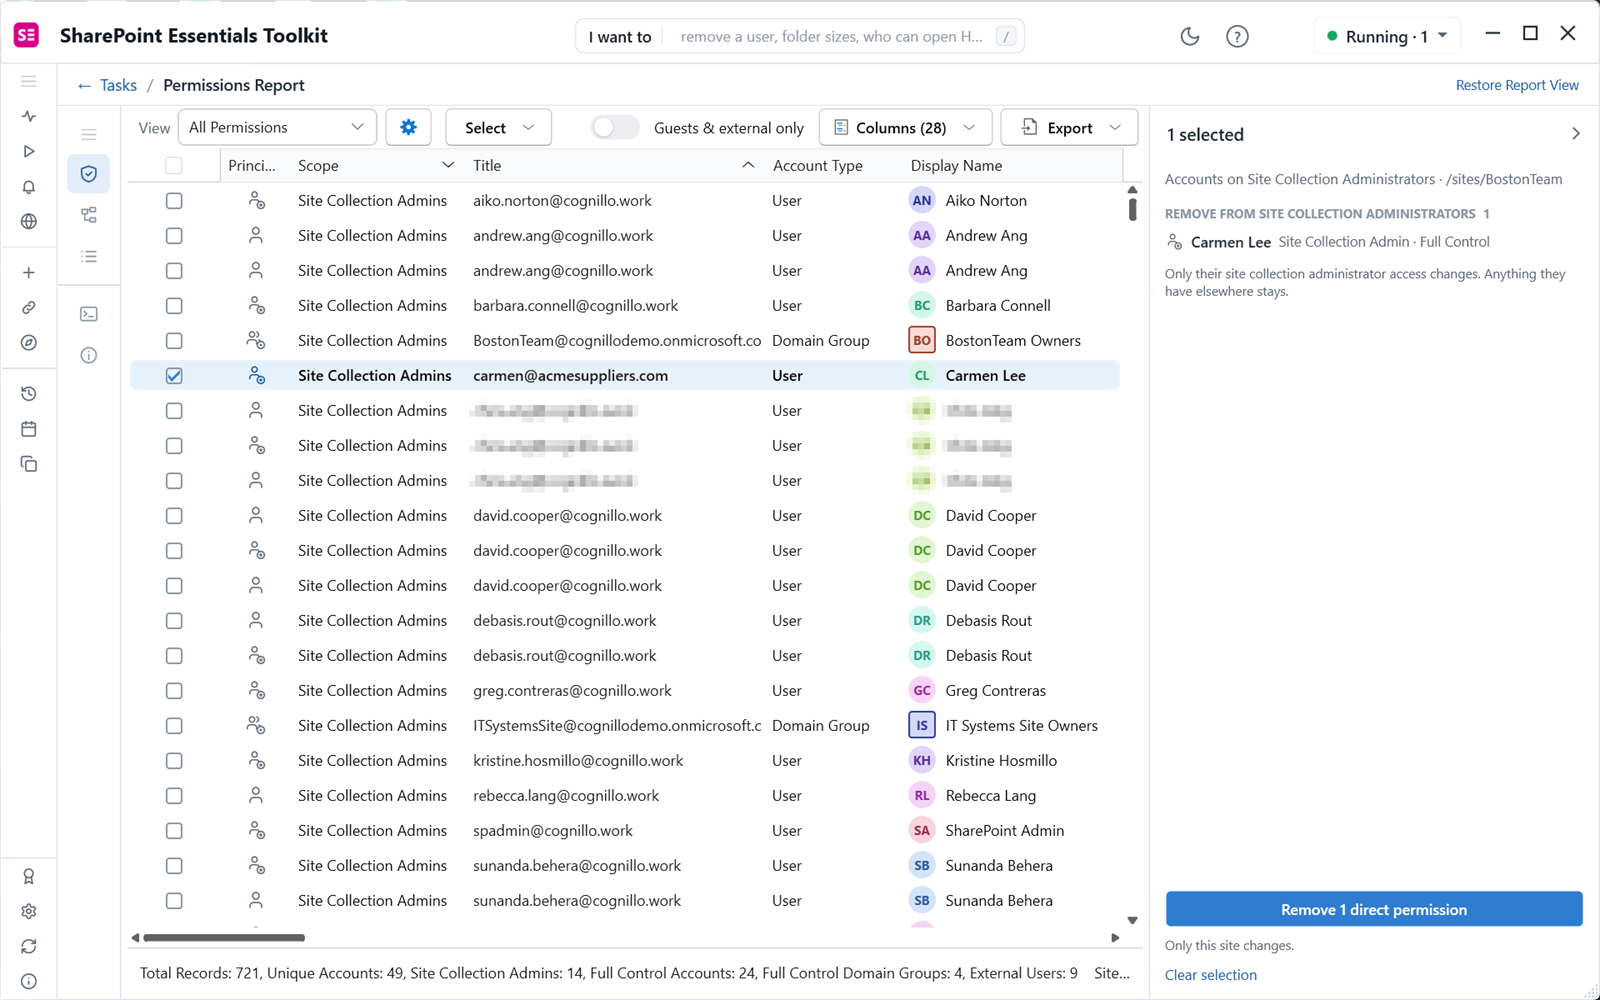The height and width of the screenshot is (1000, 1600).
Task: Sort by the Title column header
Action: pos(613,166)
